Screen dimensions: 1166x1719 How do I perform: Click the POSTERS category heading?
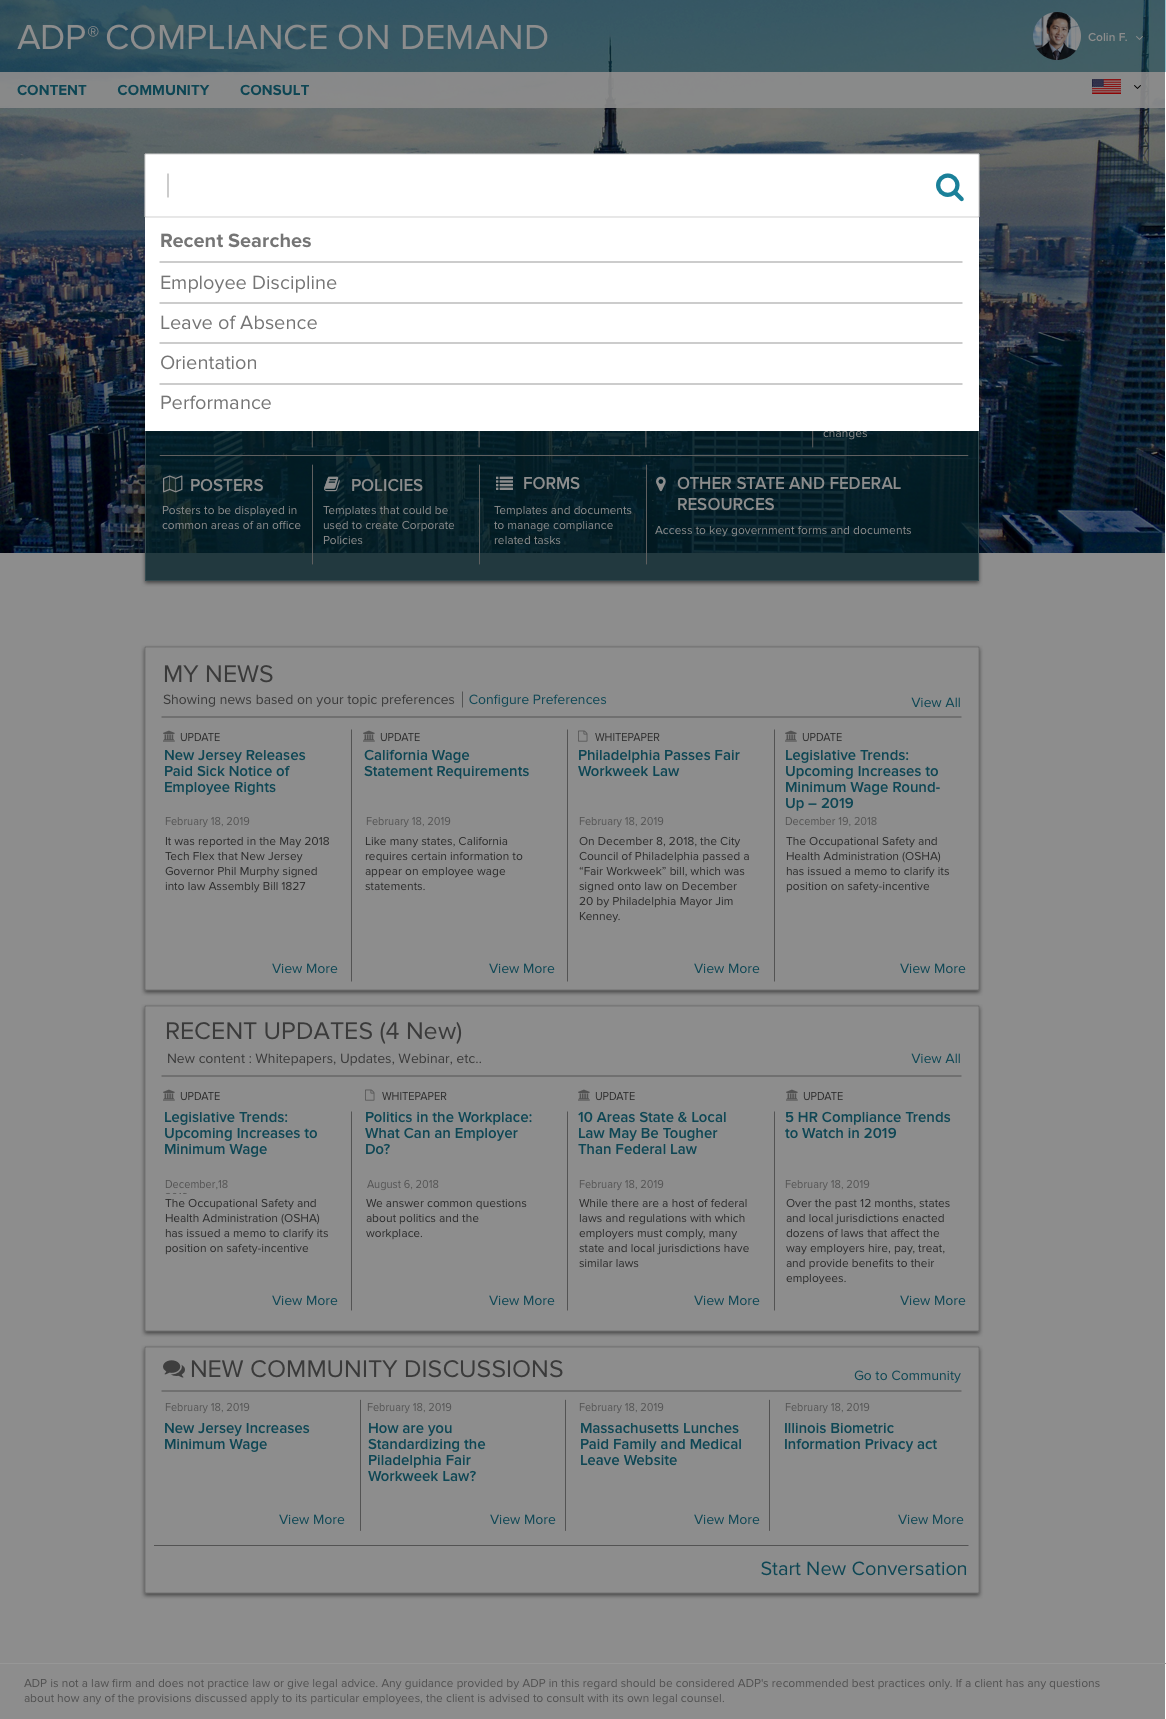(227, 485)
